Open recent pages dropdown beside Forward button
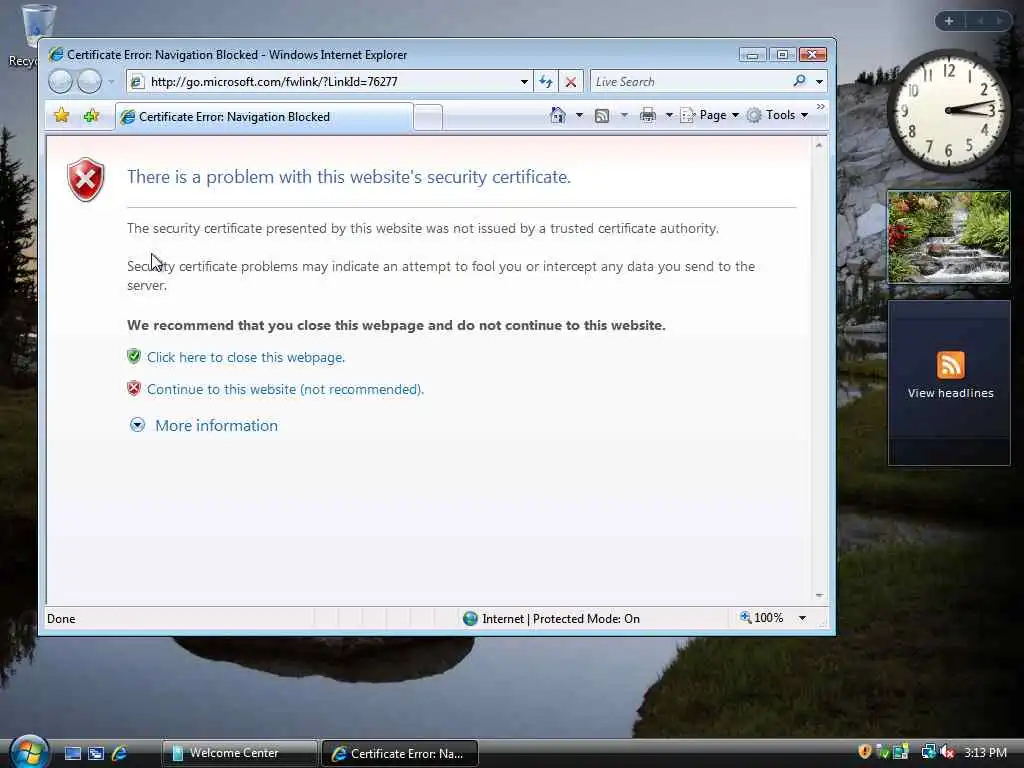This screenshot has height=768, width=1024. pos(111,82)
